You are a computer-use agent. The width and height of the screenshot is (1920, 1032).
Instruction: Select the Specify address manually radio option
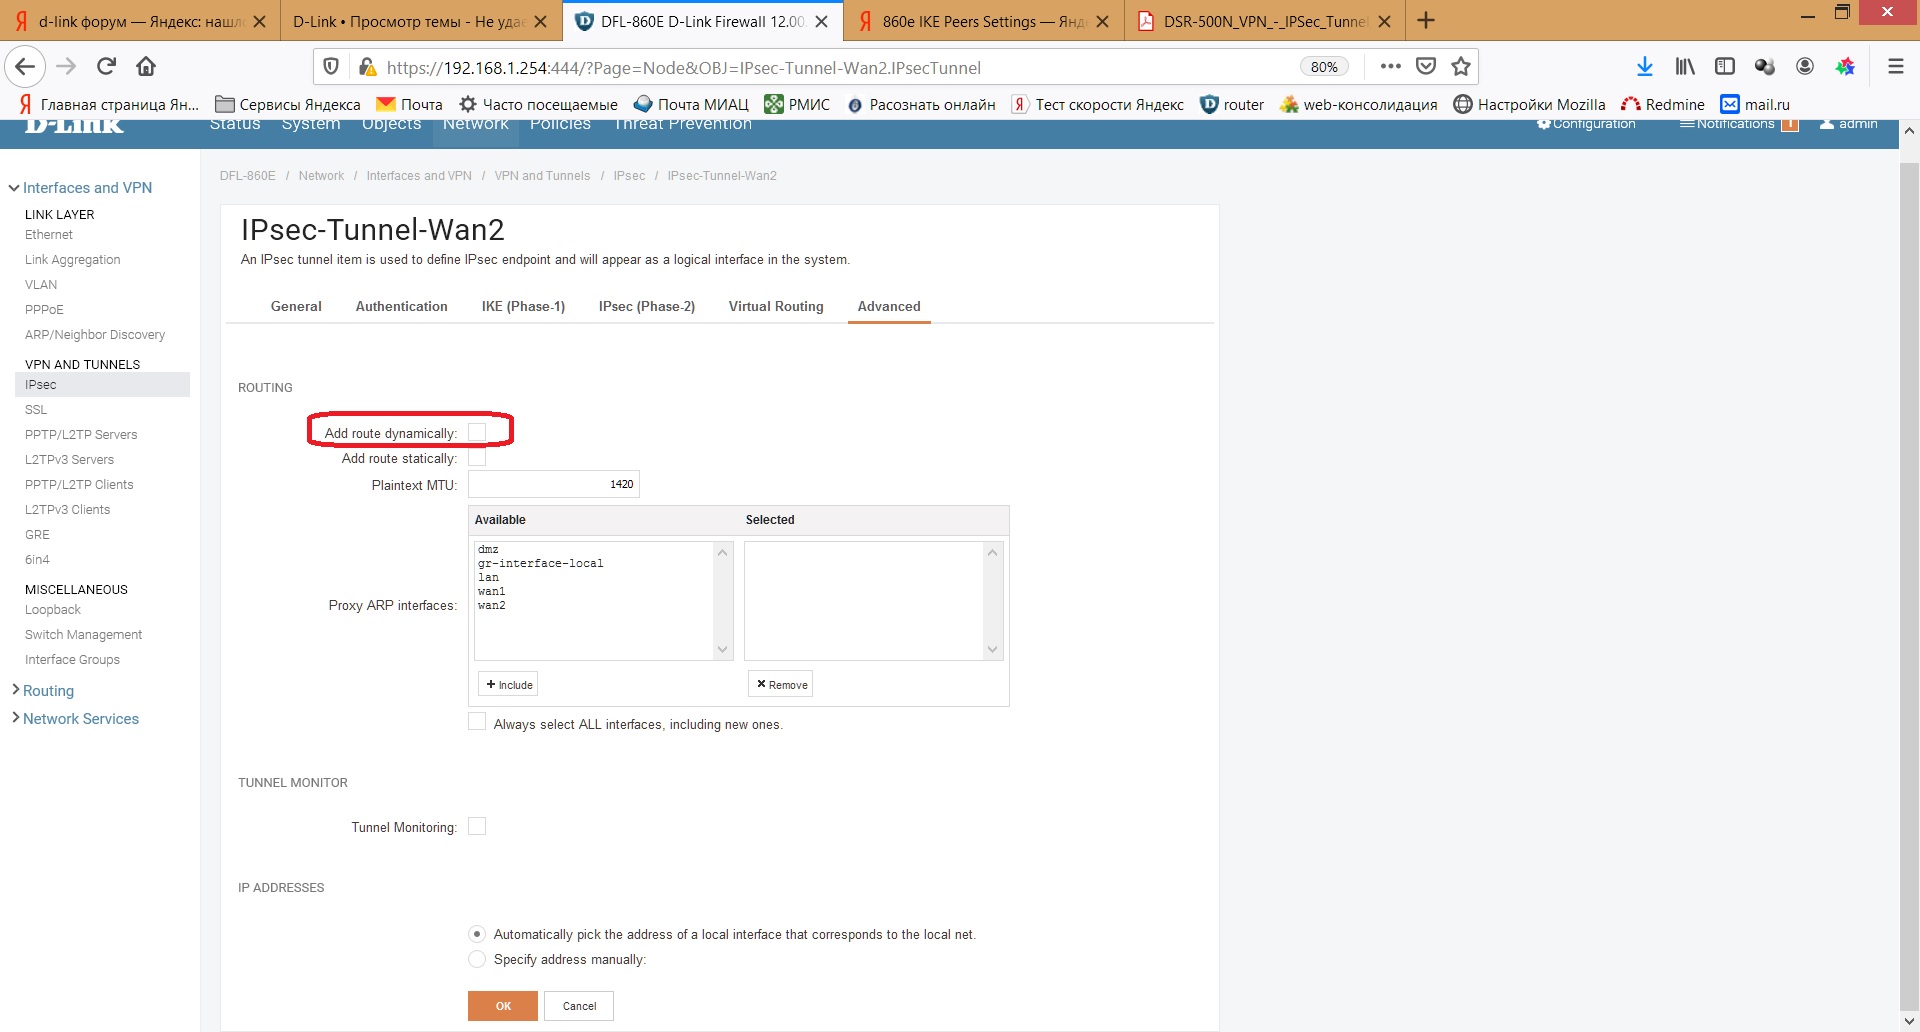pos(477,959)
